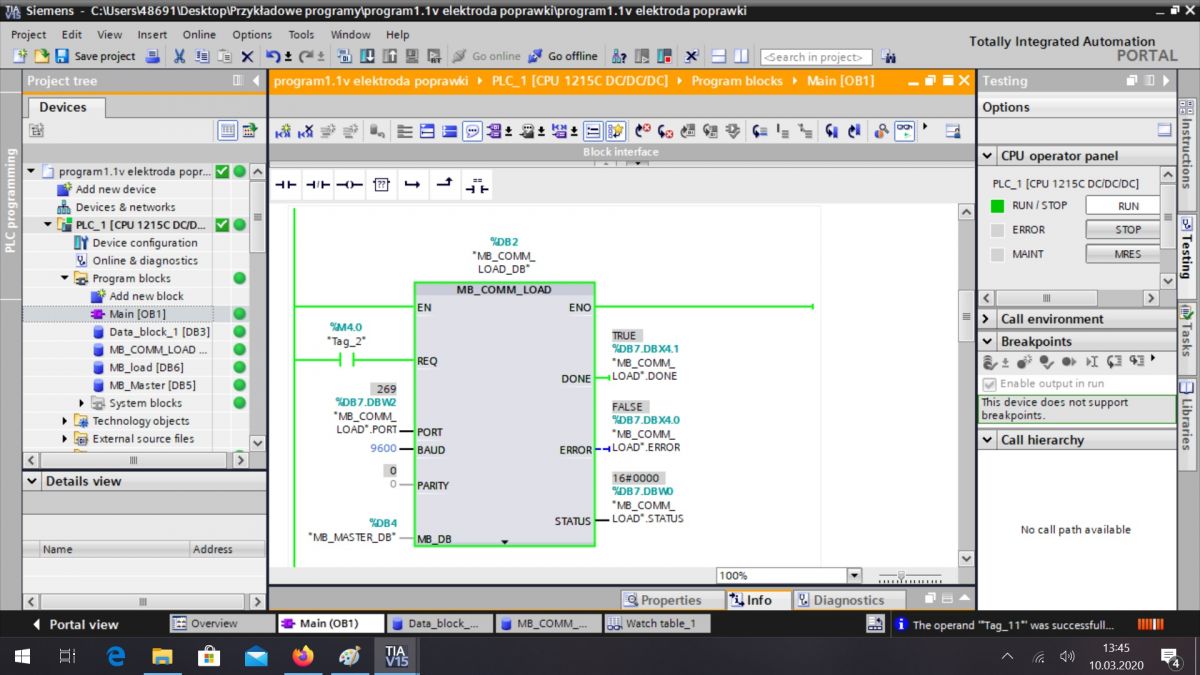Expand the Technology objects folder
Screen dimensions: 1200x675
tap(65, 421)
